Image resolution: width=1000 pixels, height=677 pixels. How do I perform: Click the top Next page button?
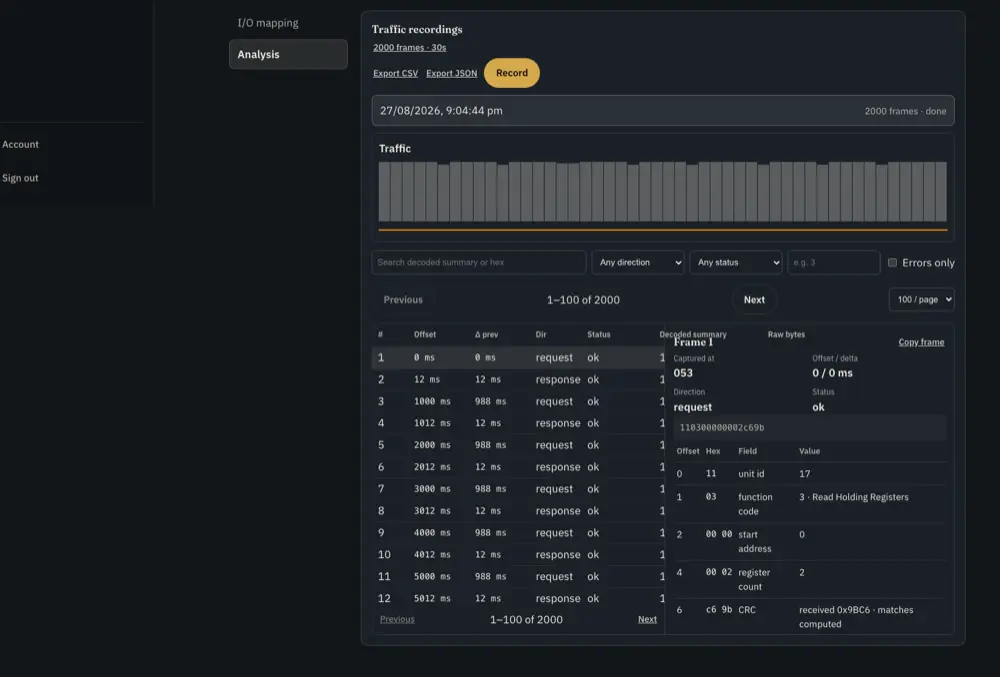[754, 300]
